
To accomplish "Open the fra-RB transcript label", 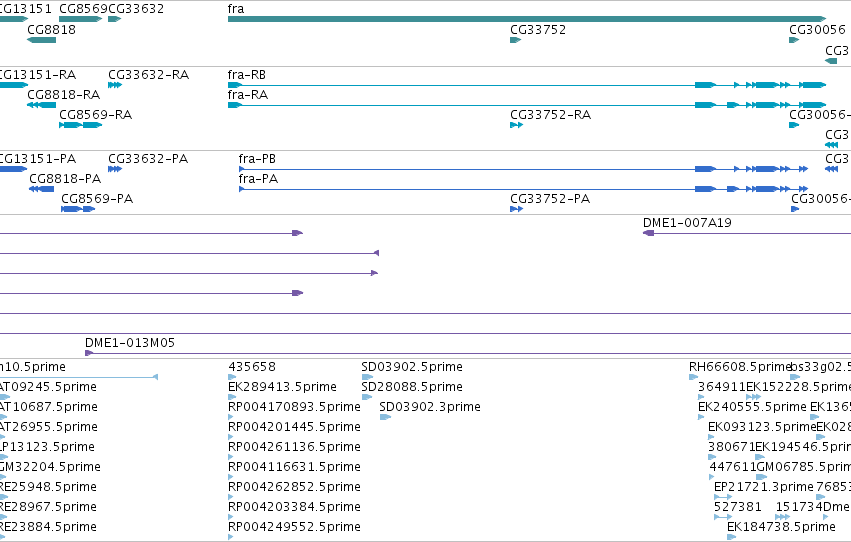I will [247, 75].
